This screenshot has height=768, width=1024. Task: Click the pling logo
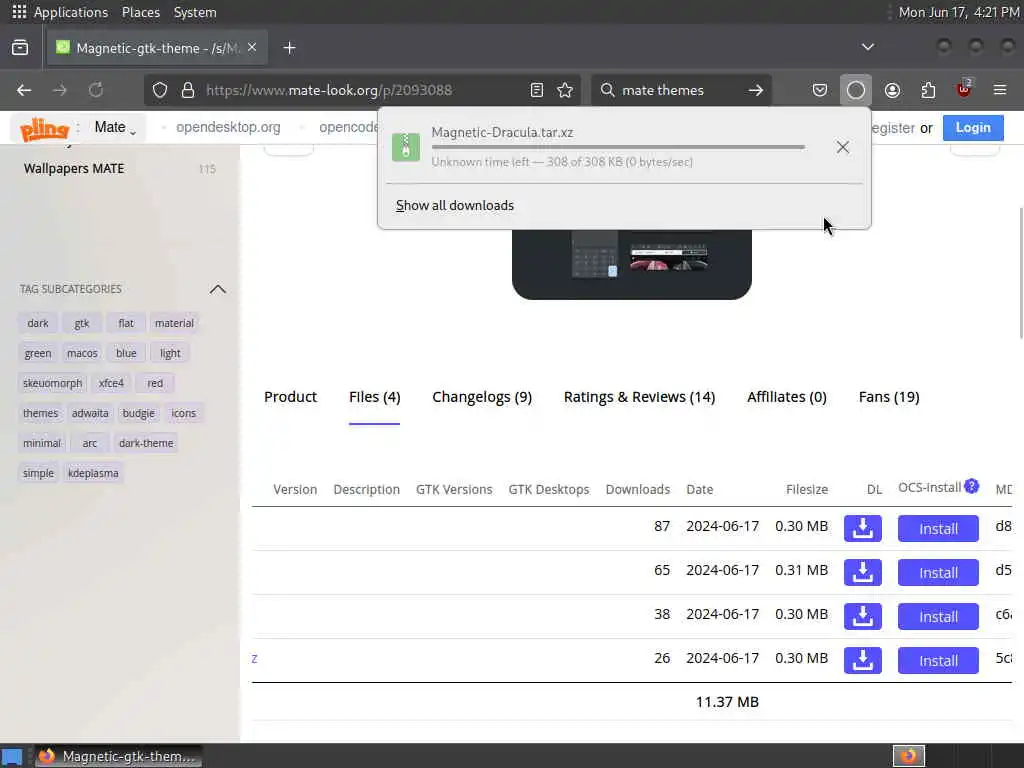coord(44,129)
